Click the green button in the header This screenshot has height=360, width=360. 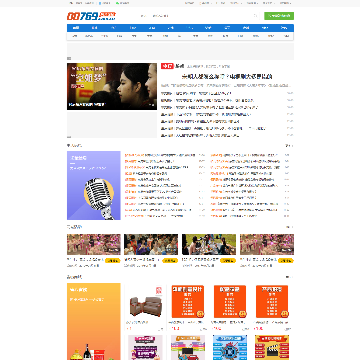click(279, 16)
